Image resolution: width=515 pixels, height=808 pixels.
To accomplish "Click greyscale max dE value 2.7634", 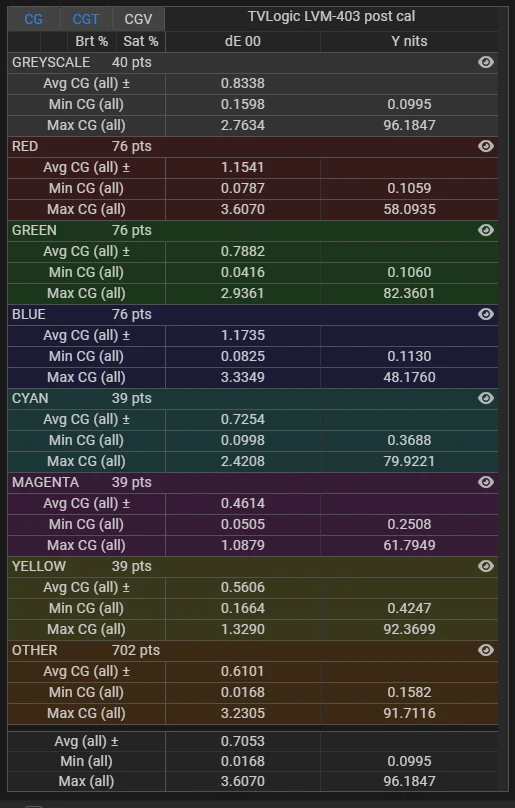I will pyautogui.click(x=243, y=125).
